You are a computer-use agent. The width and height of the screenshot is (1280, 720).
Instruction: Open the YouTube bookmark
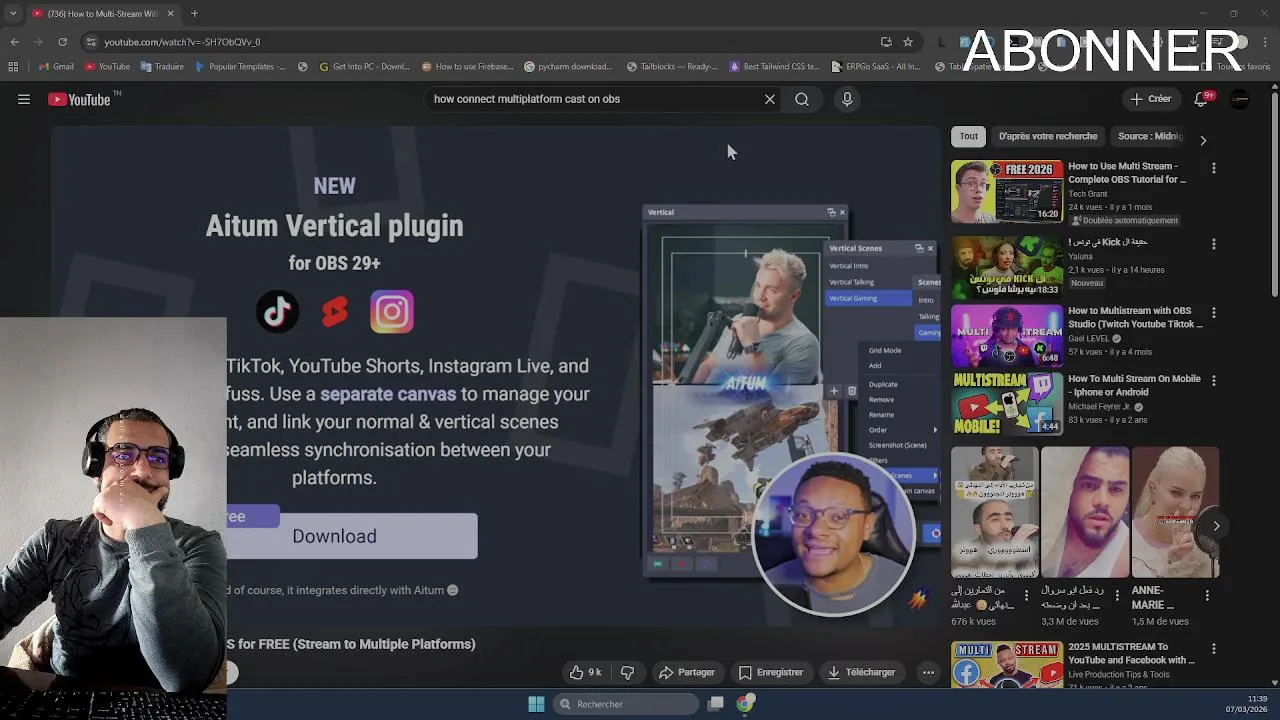point(107,67)
